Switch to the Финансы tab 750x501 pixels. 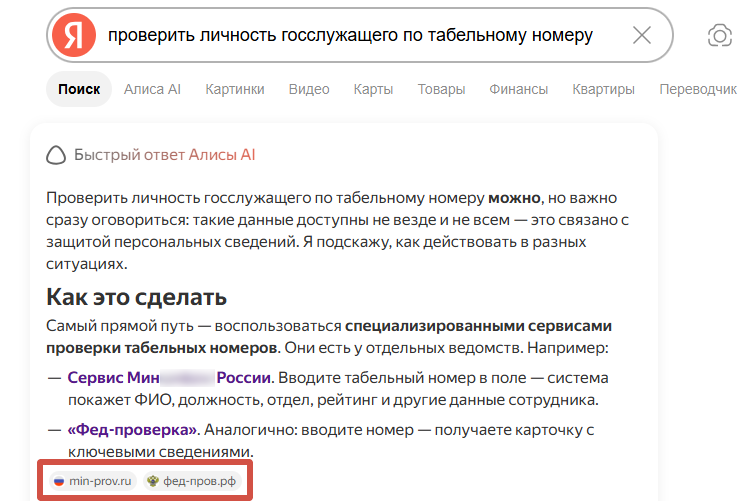pyautogui.click(x=518, y=89)
